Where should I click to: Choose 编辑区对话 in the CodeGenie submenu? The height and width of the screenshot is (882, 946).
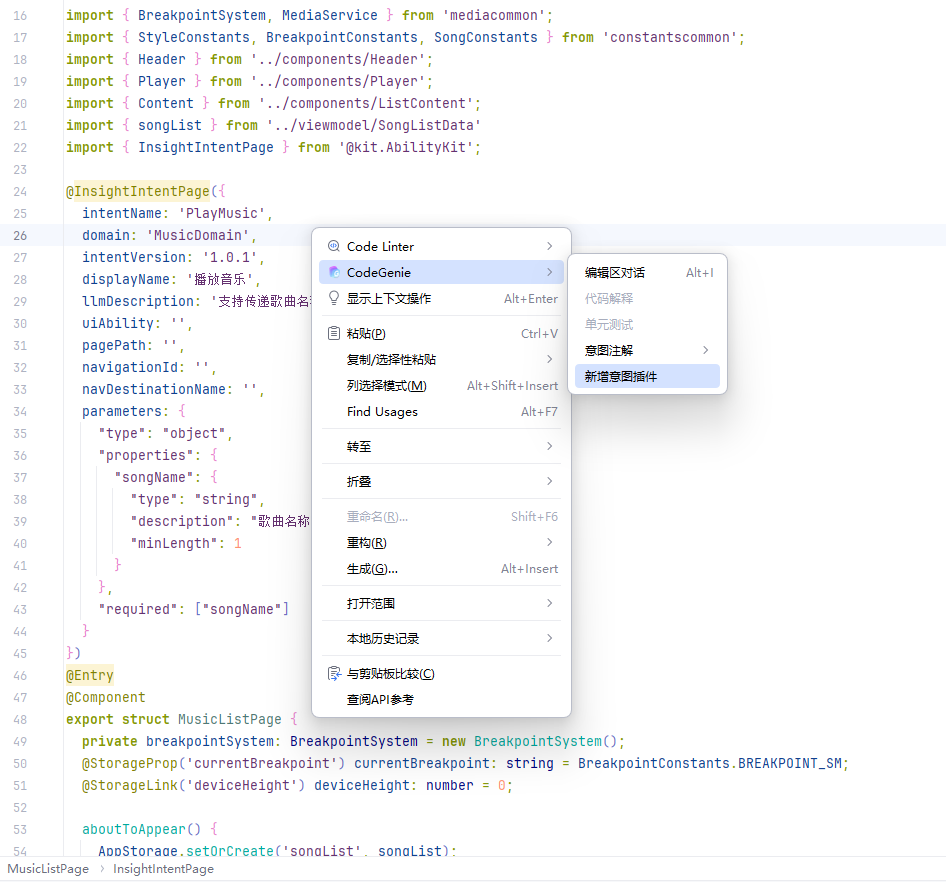(x=615, y=272)
